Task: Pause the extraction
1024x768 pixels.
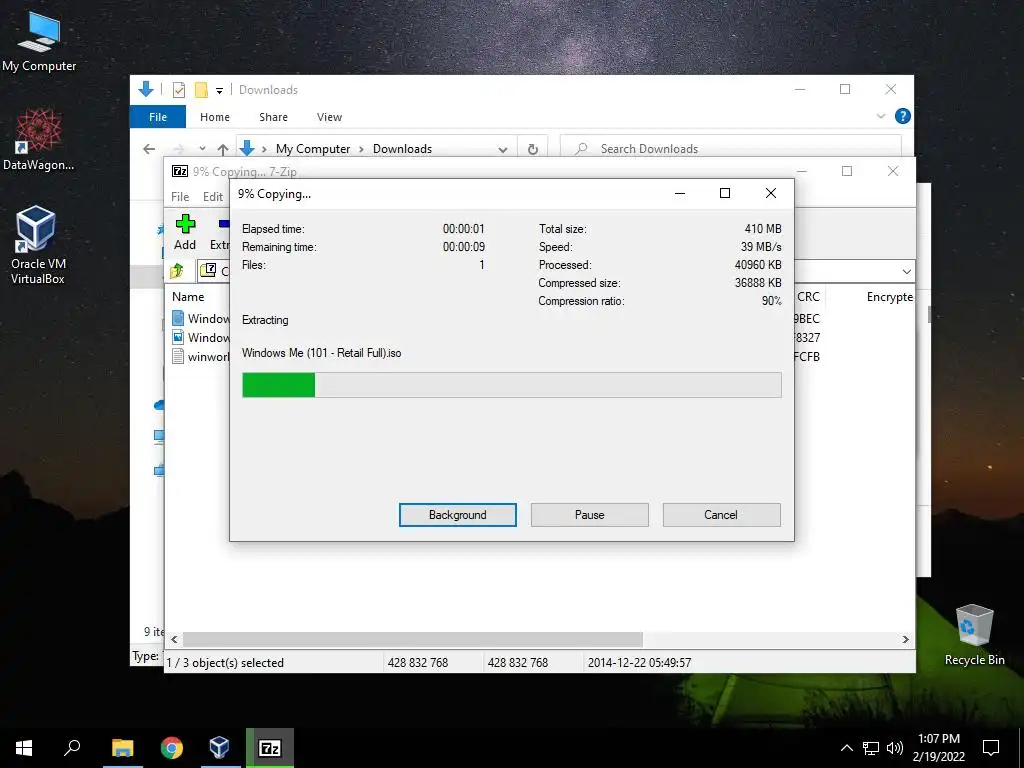Action: tap(589, 515)
